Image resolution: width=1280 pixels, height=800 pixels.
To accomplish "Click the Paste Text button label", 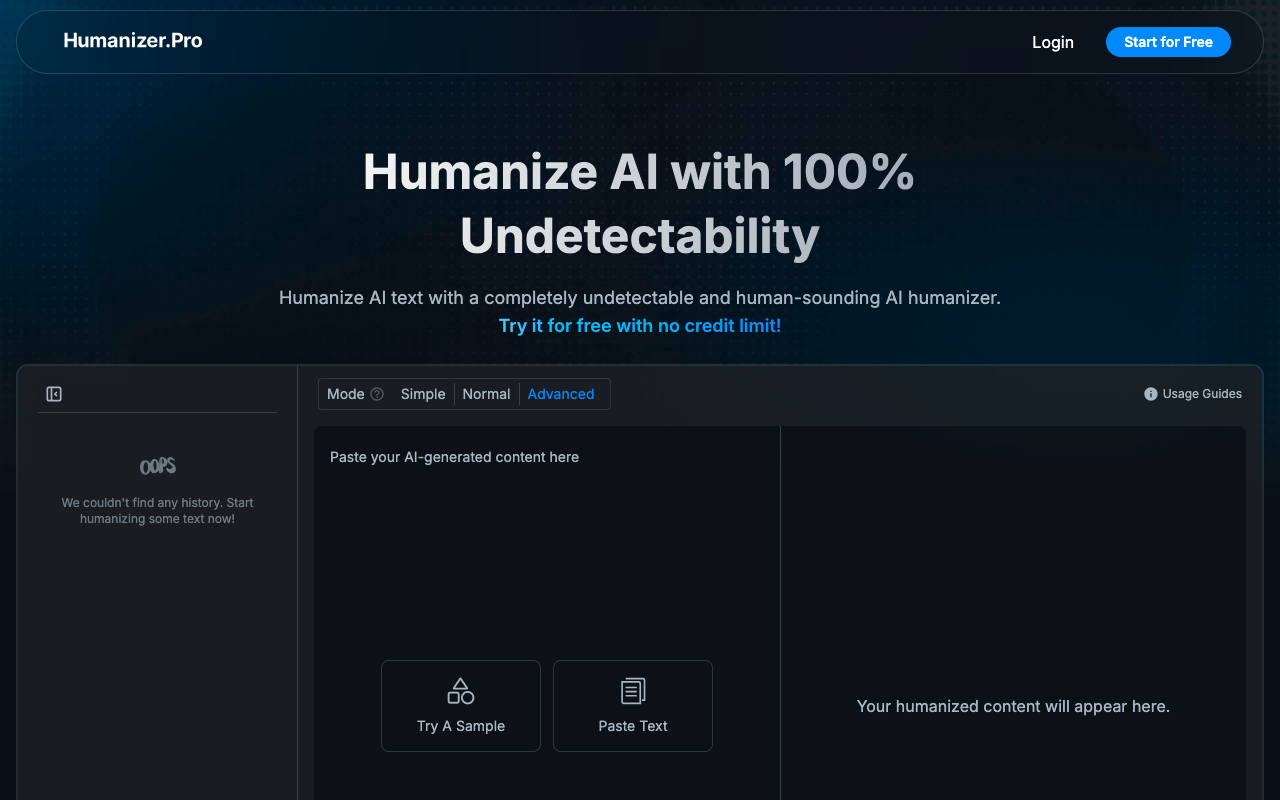I will [632, 726].
